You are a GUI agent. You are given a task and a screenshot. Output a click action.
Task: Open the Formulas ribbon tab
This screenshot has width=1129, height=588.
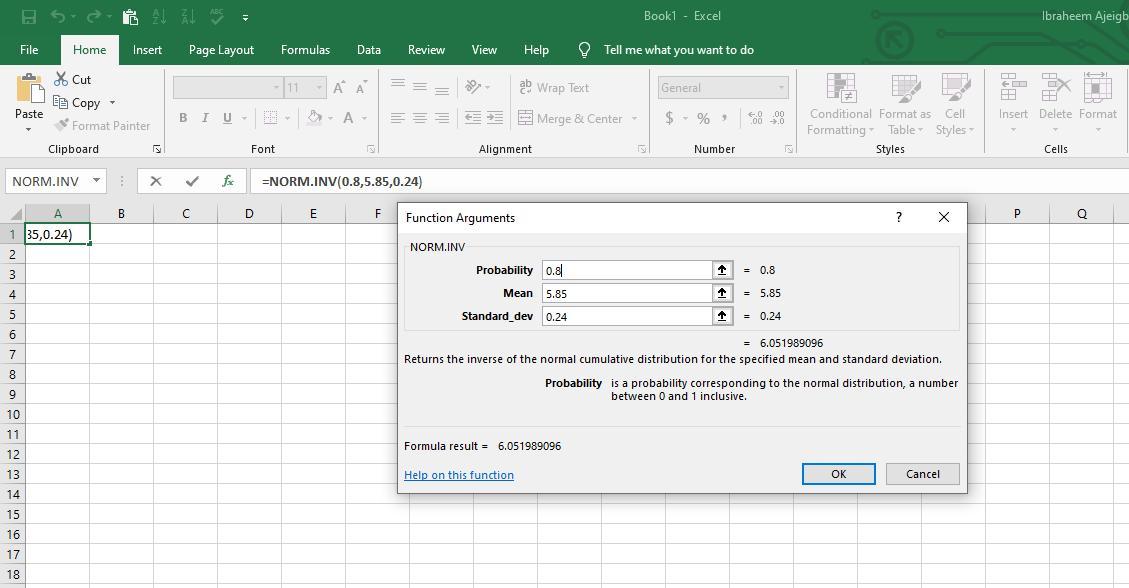point(305,50)
